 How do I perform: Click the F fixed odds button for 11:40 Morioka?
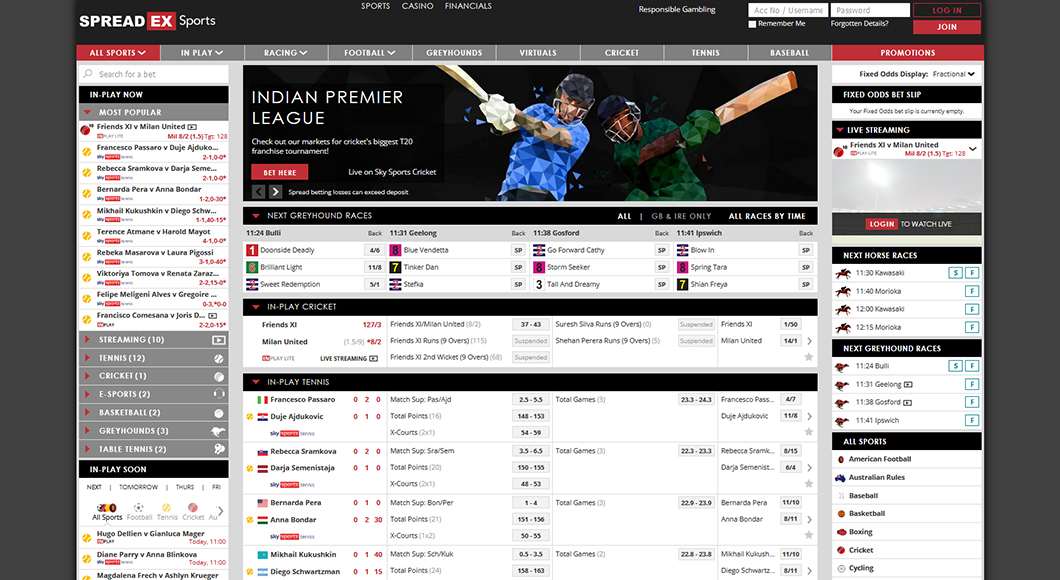pyautogui.click(x=971, y=291)
